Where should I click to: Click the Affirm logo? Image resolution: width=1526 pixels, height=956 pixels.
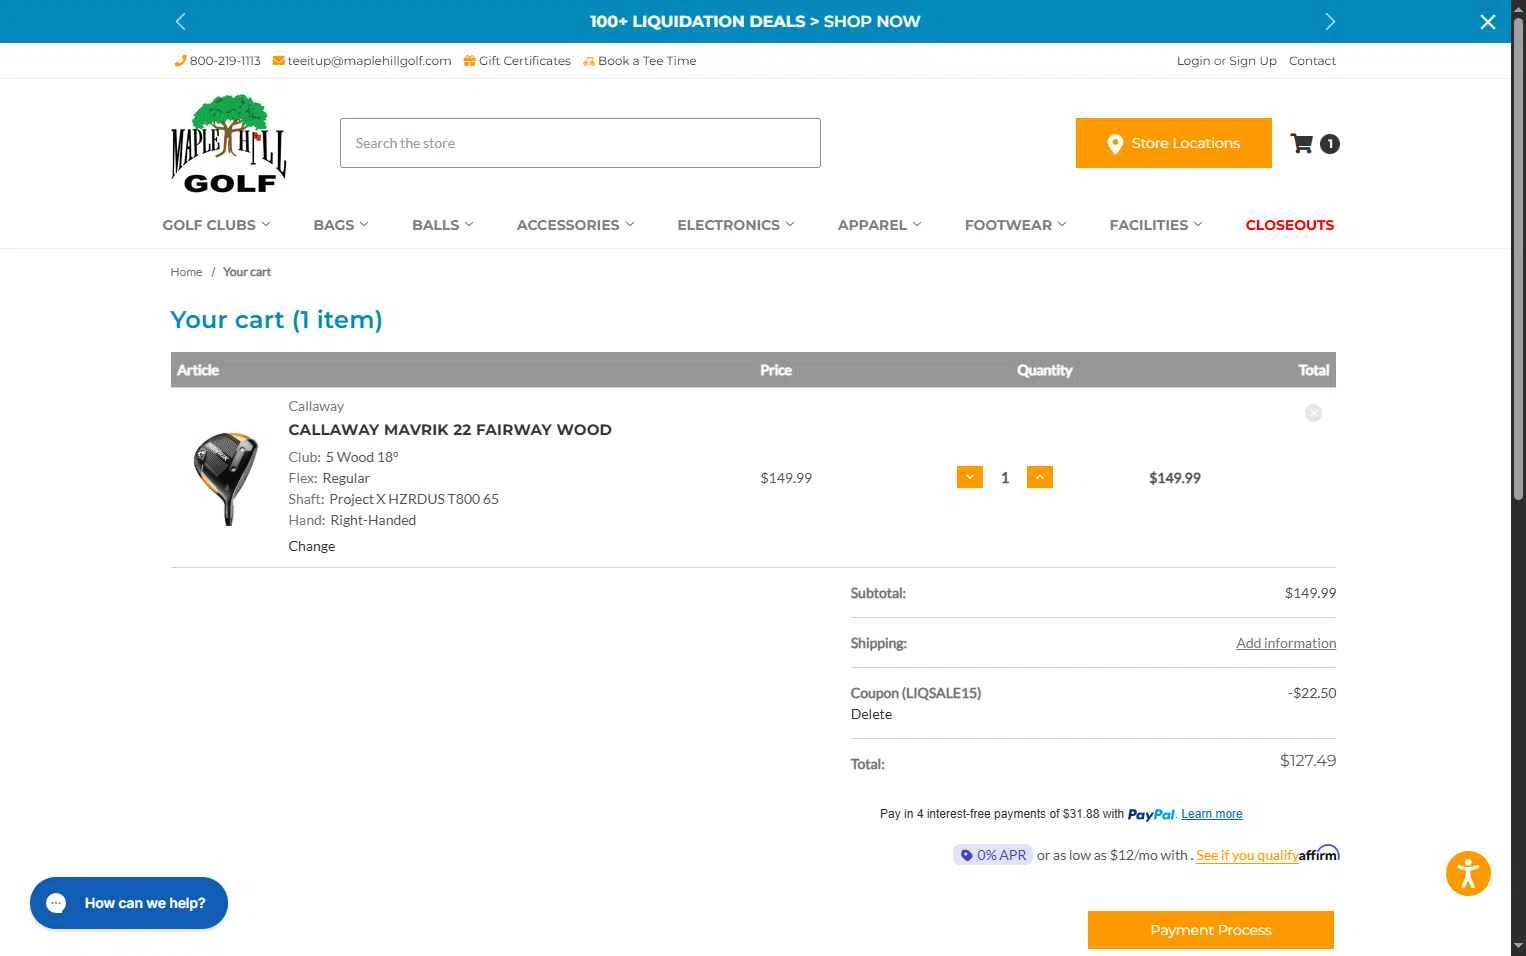tap(1319, 853)
